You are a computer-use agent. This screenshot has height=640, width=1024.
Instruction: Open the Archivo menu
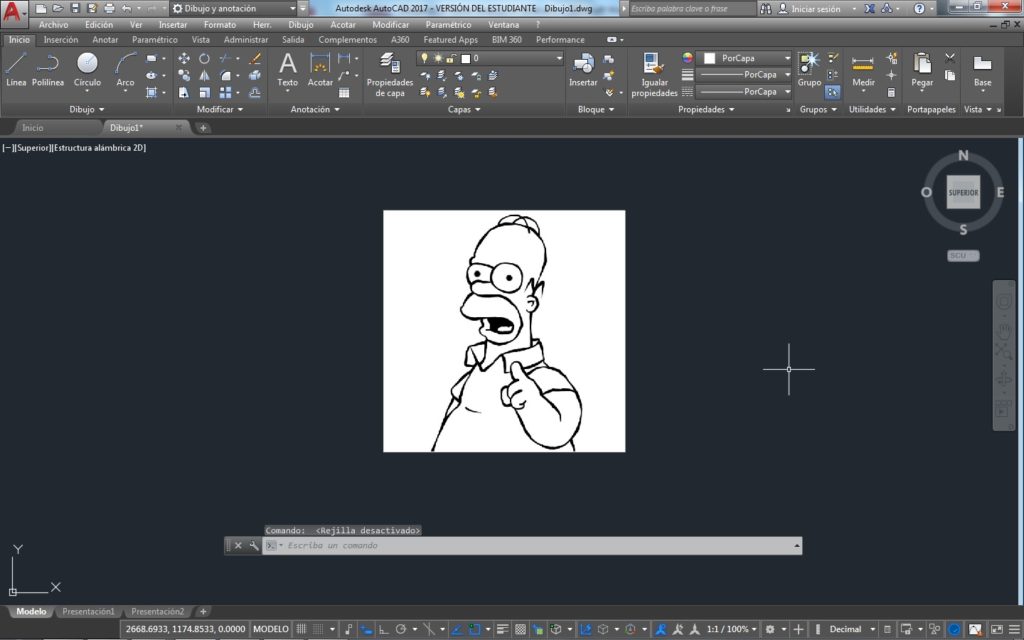point(53,25)
